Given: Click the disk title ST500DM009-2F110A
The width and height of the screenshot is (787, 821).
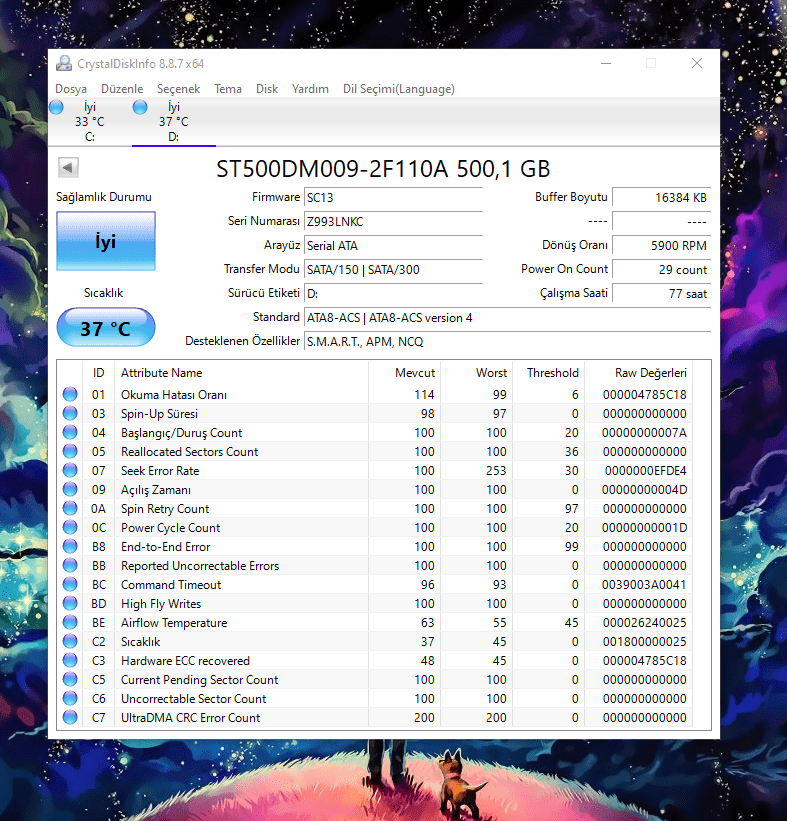Looking at the screenshot, I should coord(383,169).
